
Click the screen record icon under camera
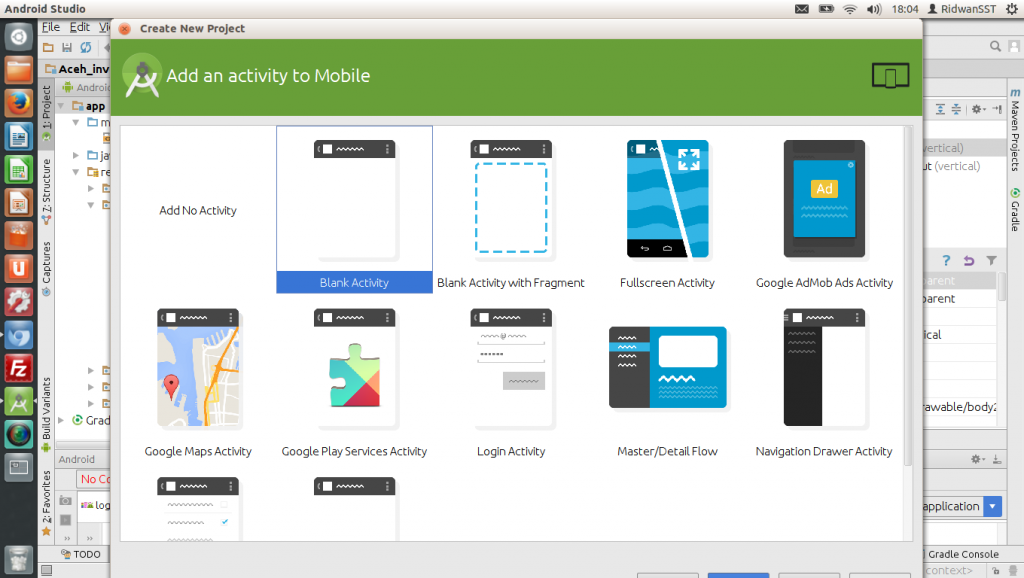click(x=65, y=520)
